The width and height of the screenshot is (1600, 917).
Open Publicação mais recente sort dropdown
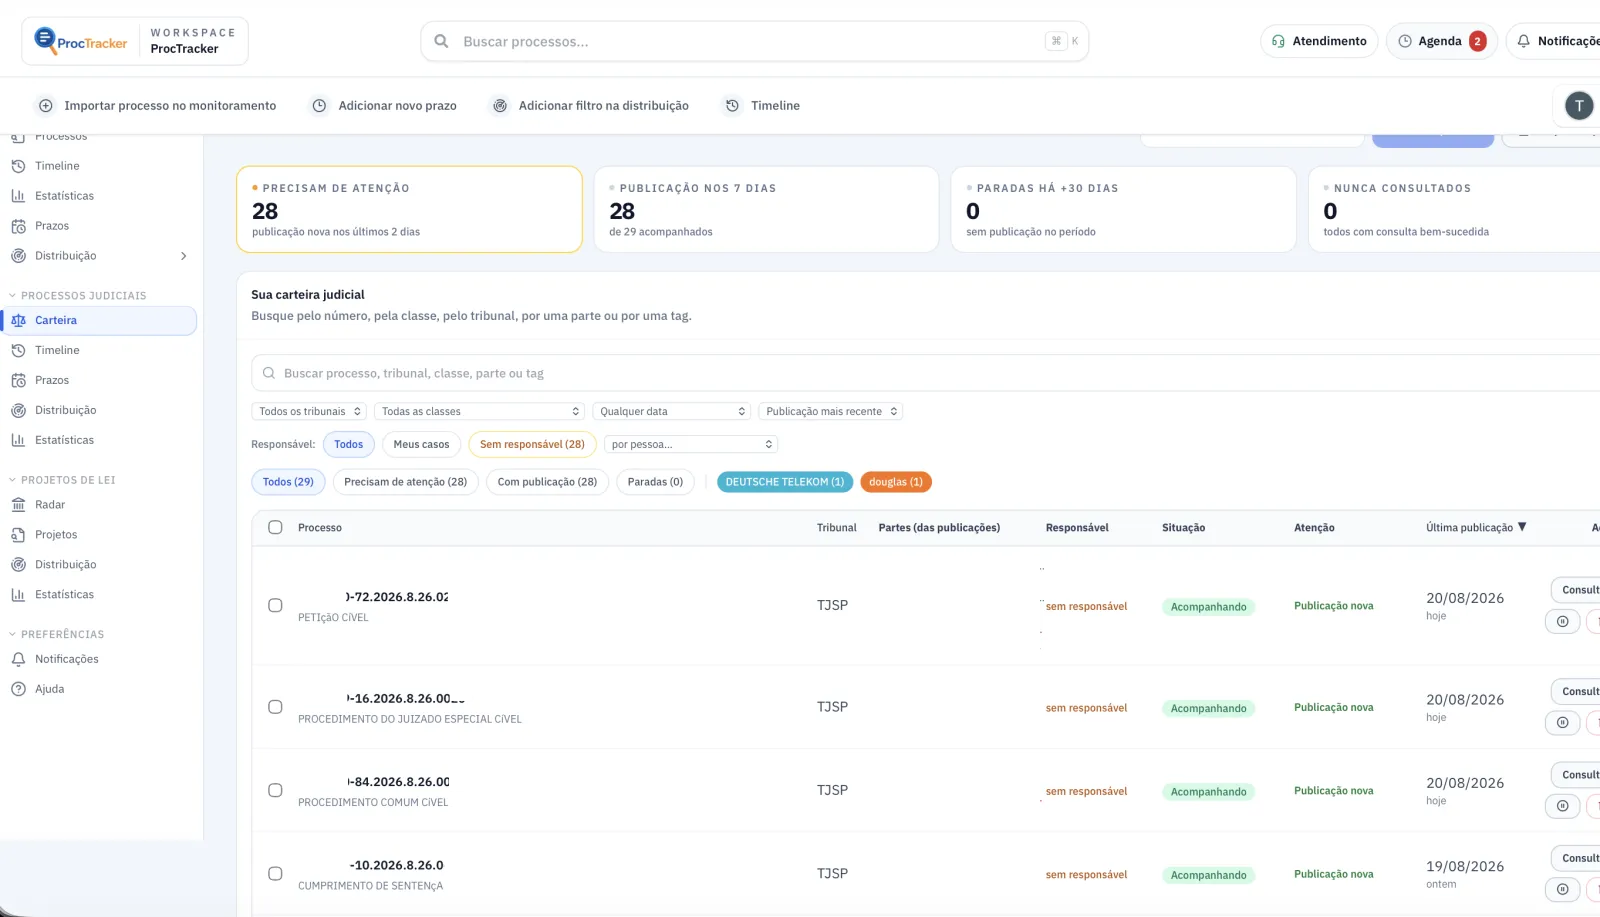(831, 411)
